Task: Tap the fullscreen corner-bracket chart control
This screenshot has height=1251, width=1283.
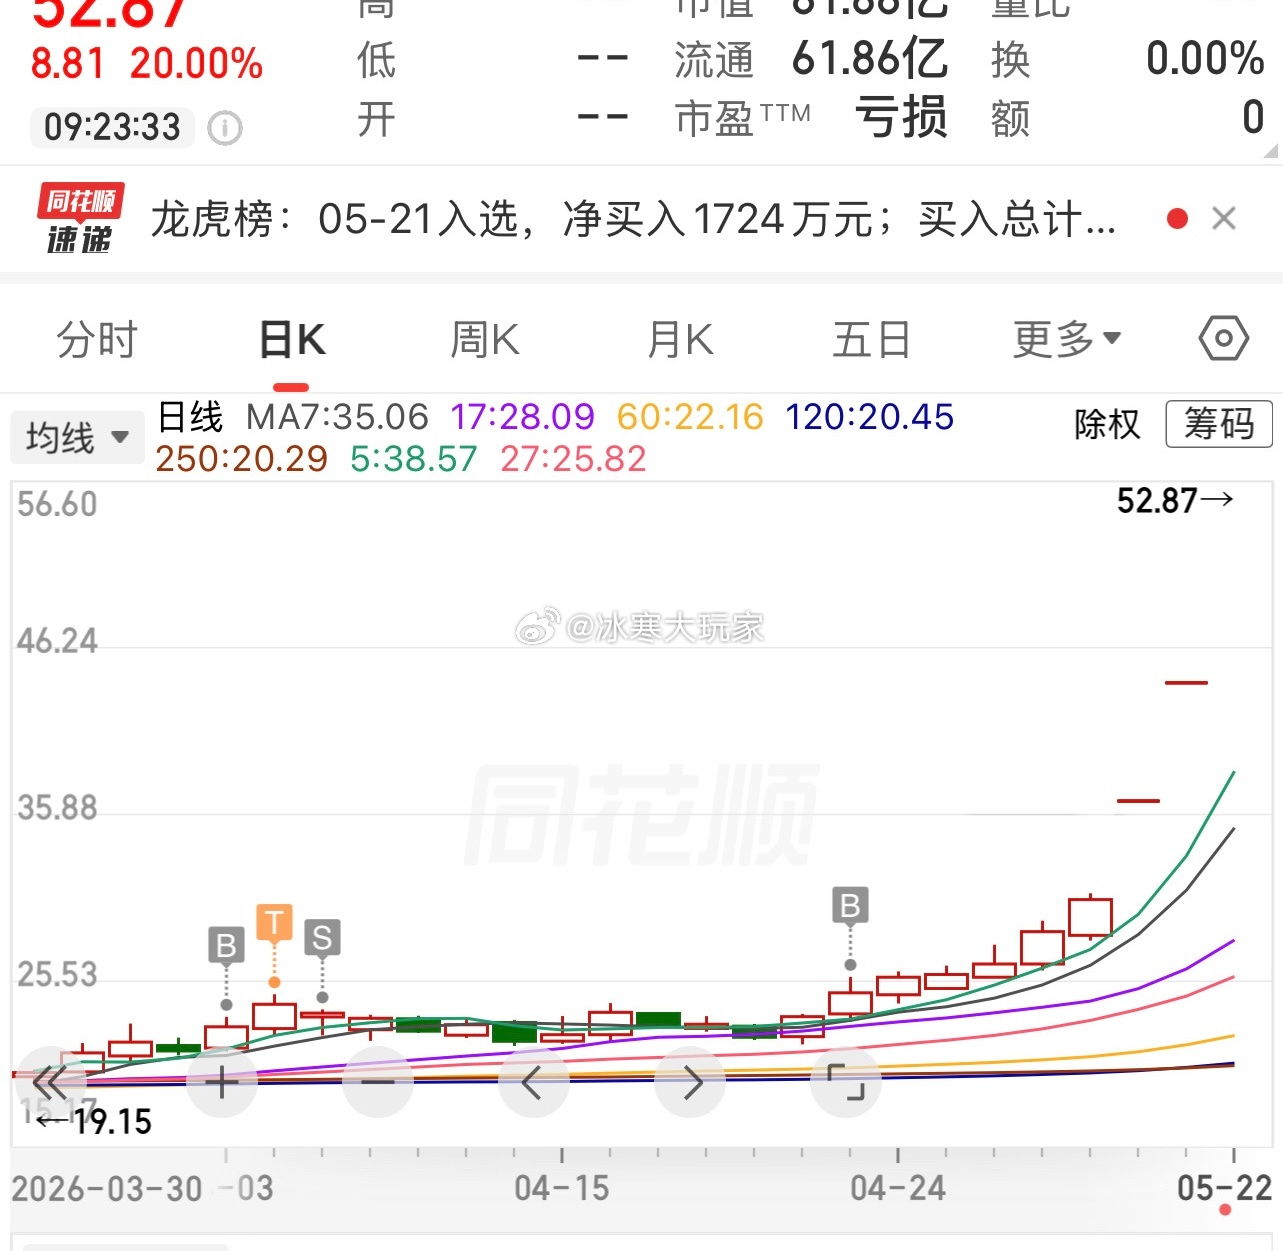Action: click(846, 1081)
